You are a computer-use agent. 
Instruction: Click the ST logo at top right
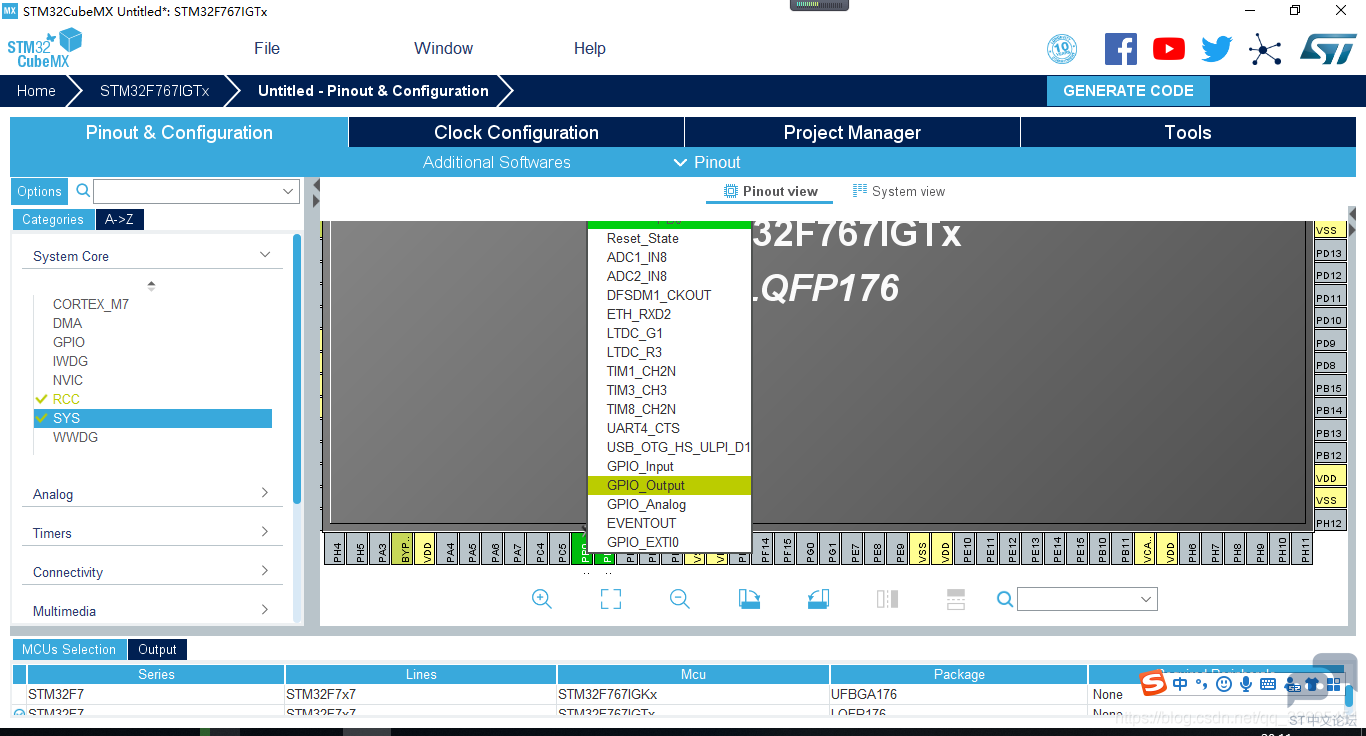pyautogui.click(x=1328, y=48)
